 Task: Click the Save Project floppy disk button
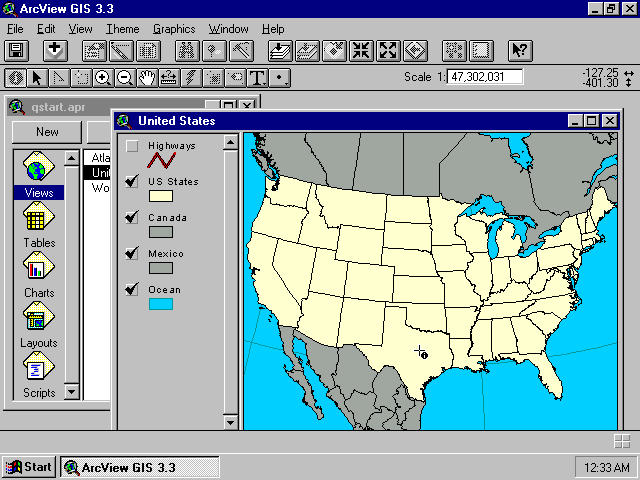pos(16,51)
